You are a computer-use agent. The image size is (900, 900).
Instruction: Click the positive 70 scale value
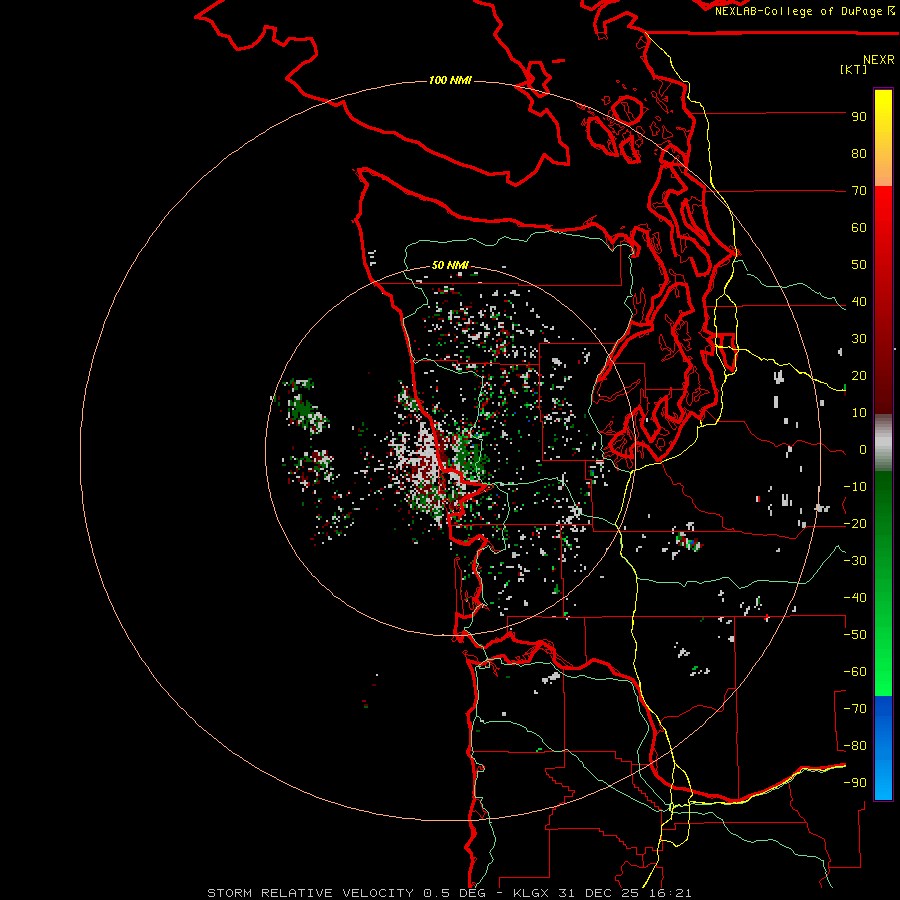(x=859, y=191)
